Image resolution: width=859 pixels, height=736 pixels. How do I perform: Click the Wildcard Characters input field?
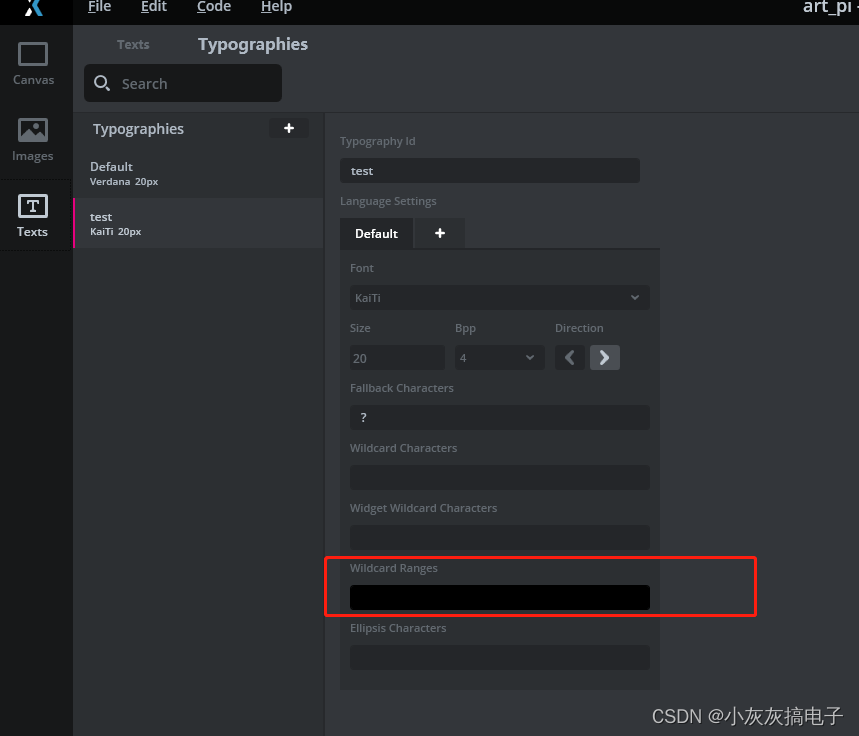pos(500,477)
